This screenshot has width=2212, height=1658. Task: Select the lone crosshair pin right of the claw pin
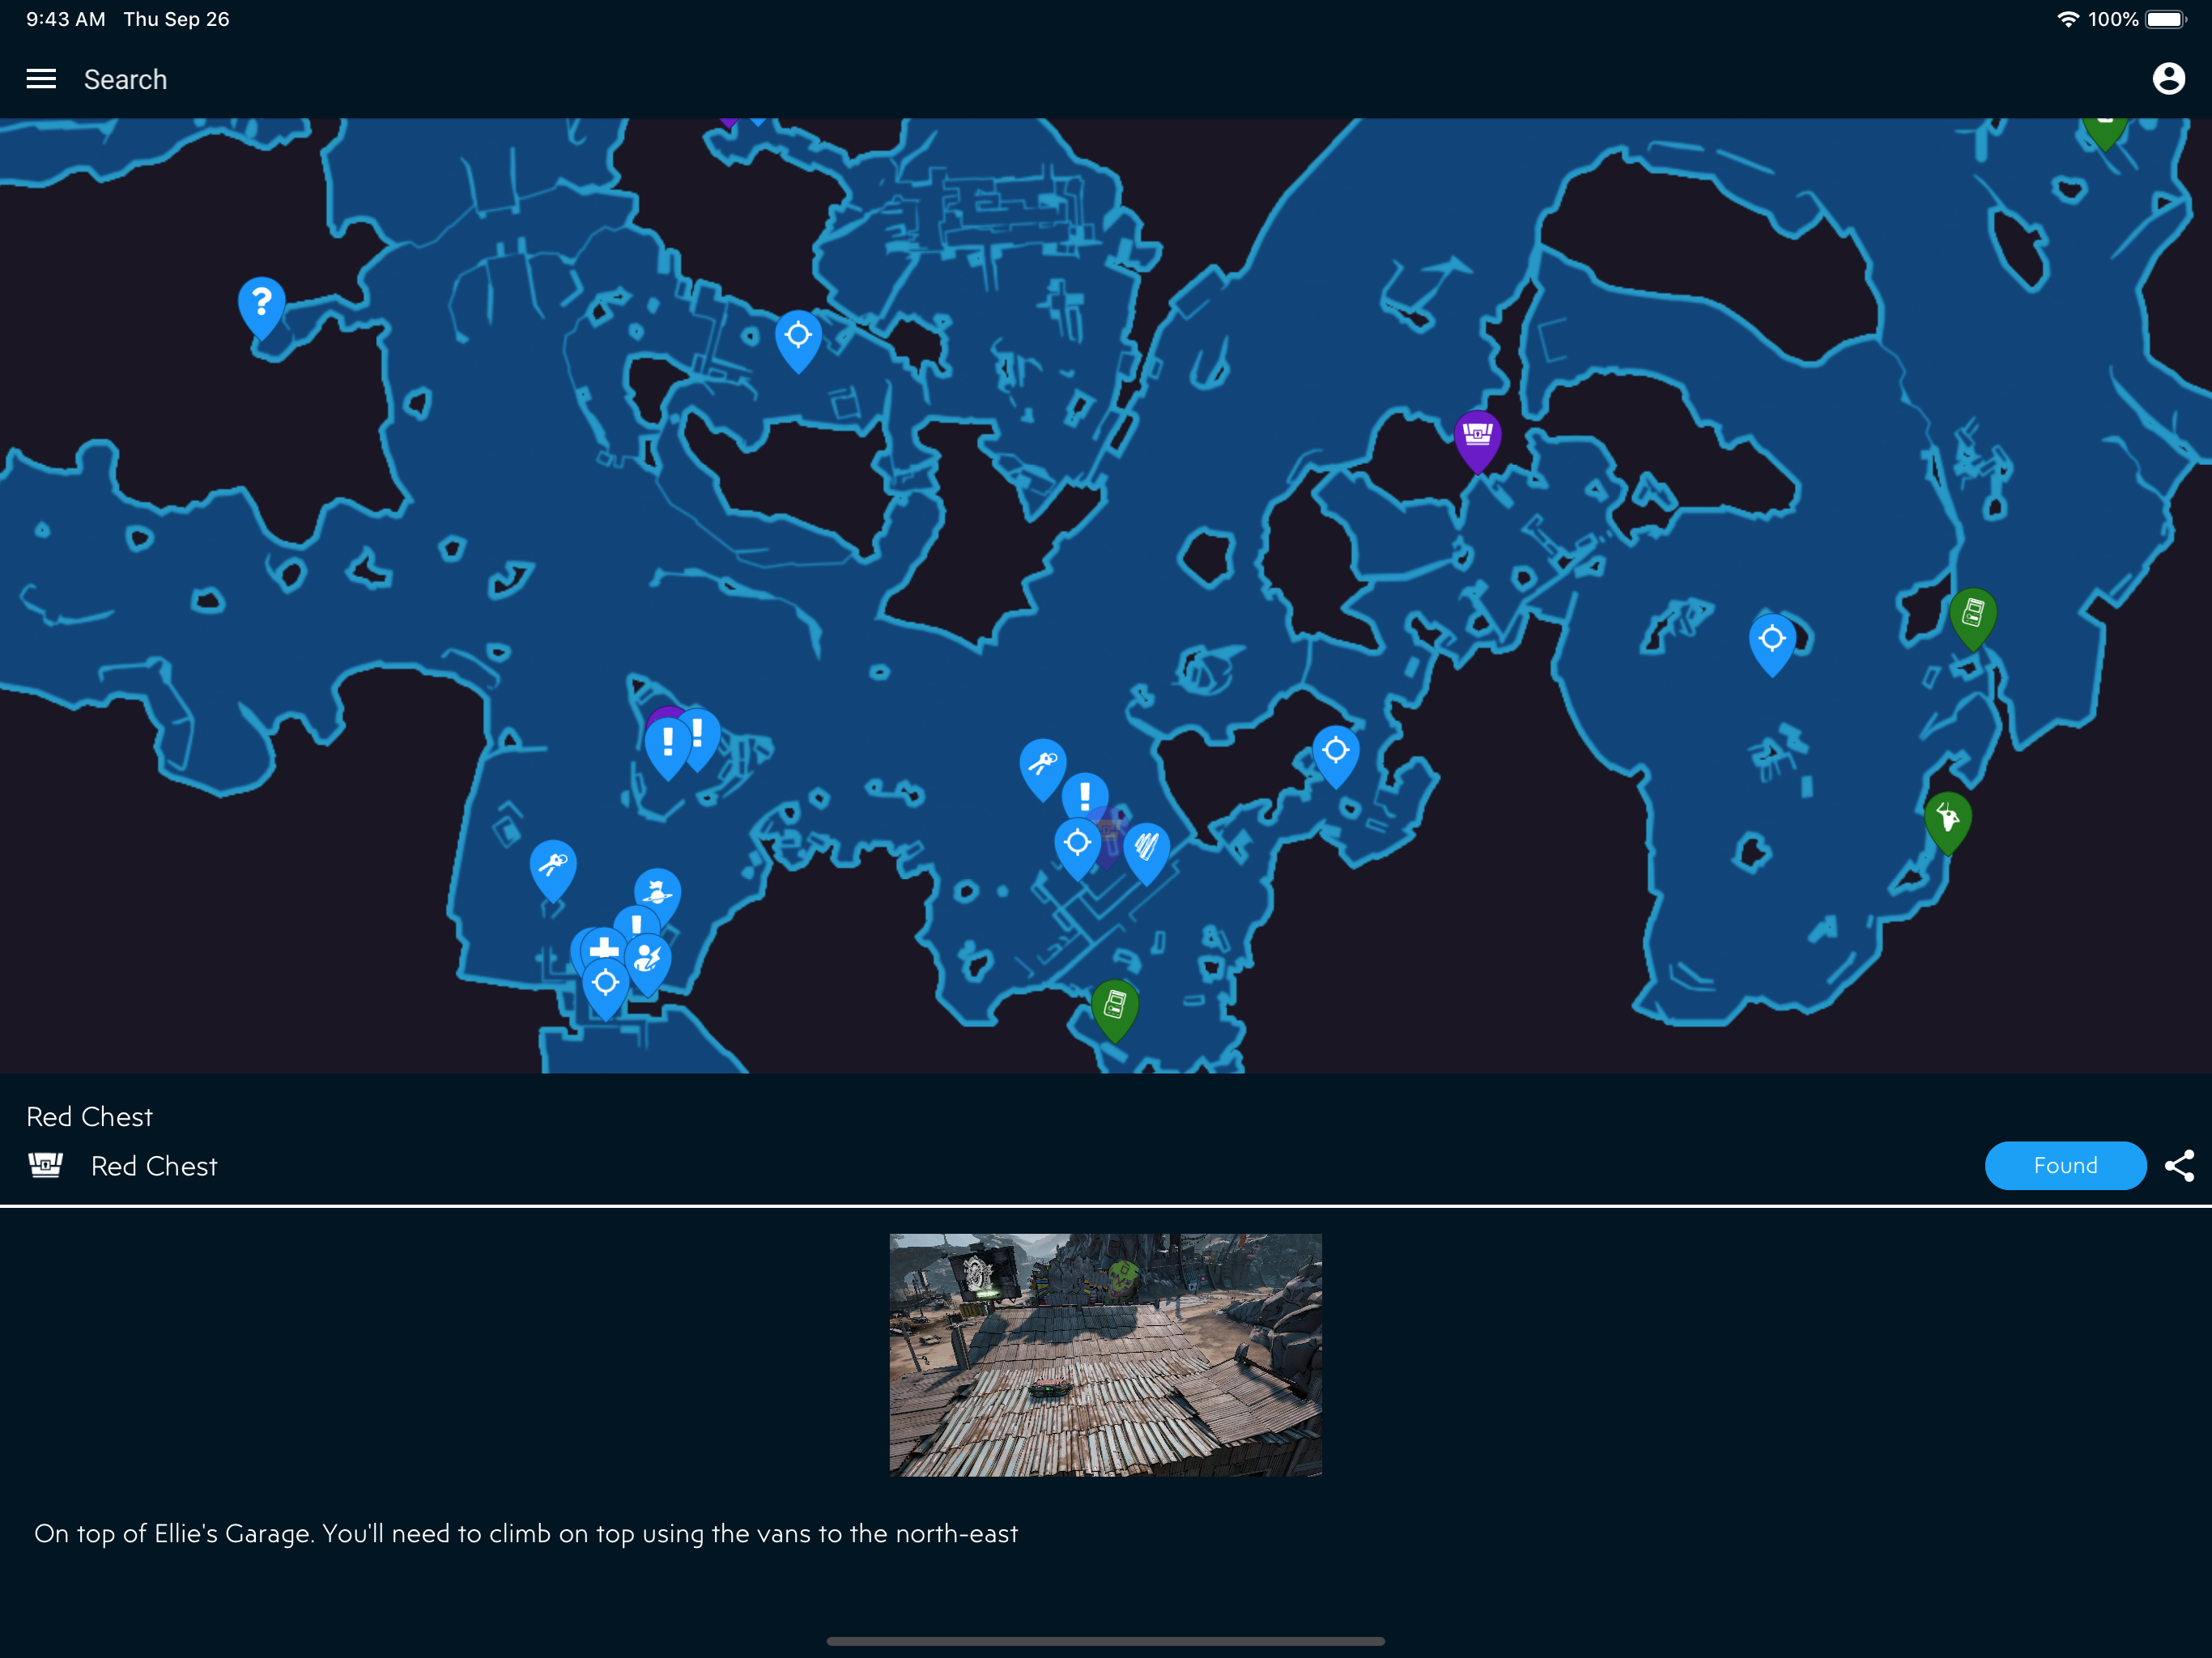click(x=1336, y=756)
